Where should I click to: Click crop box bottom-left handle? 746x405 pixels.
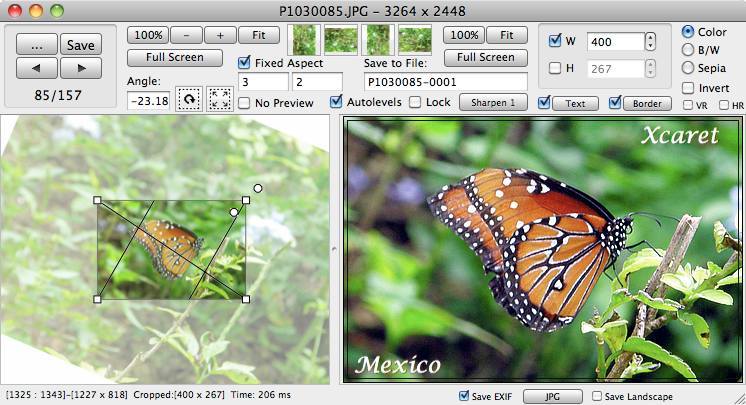[98, 299]
